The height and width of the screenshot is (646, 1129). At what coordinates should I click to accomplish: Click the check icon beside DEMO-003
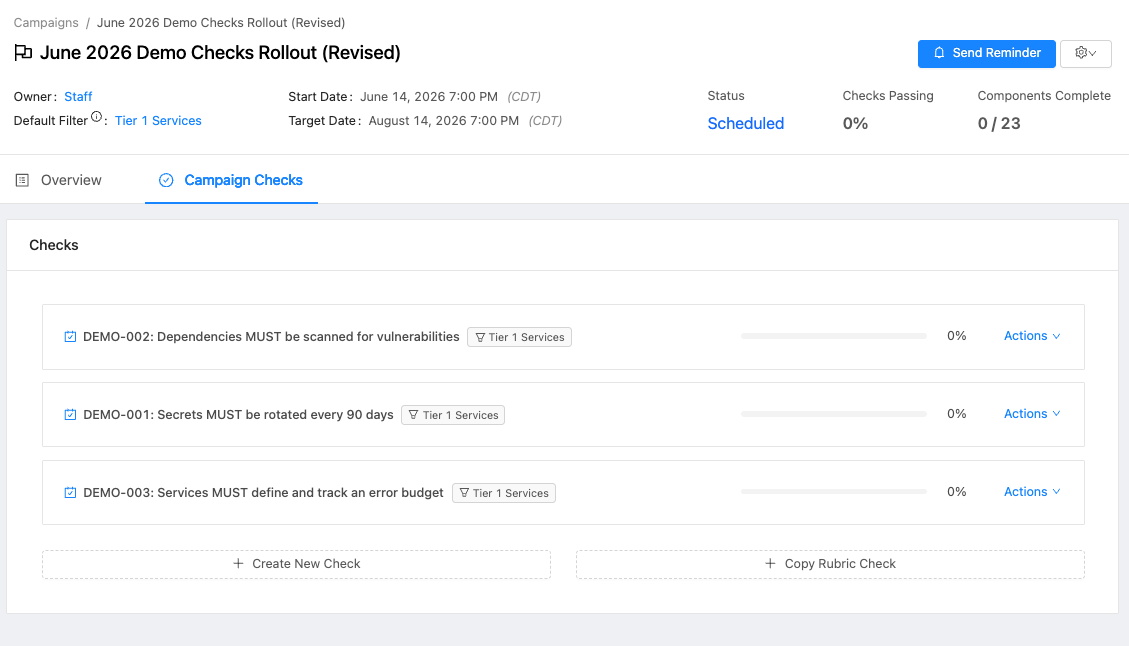click(x=70, y=493)
